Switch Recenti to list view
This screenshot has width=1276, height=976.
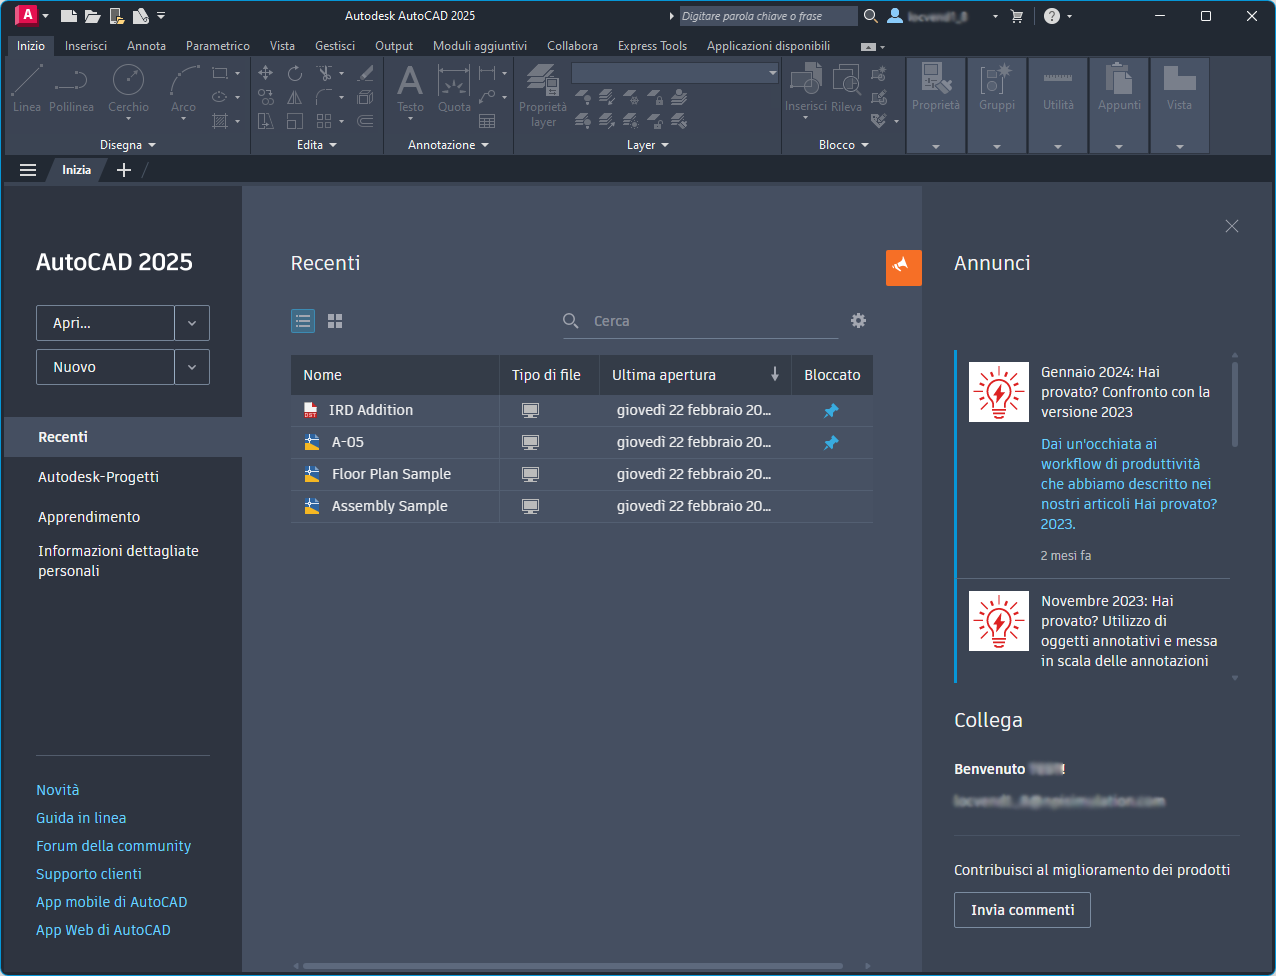tap(303, 320)
